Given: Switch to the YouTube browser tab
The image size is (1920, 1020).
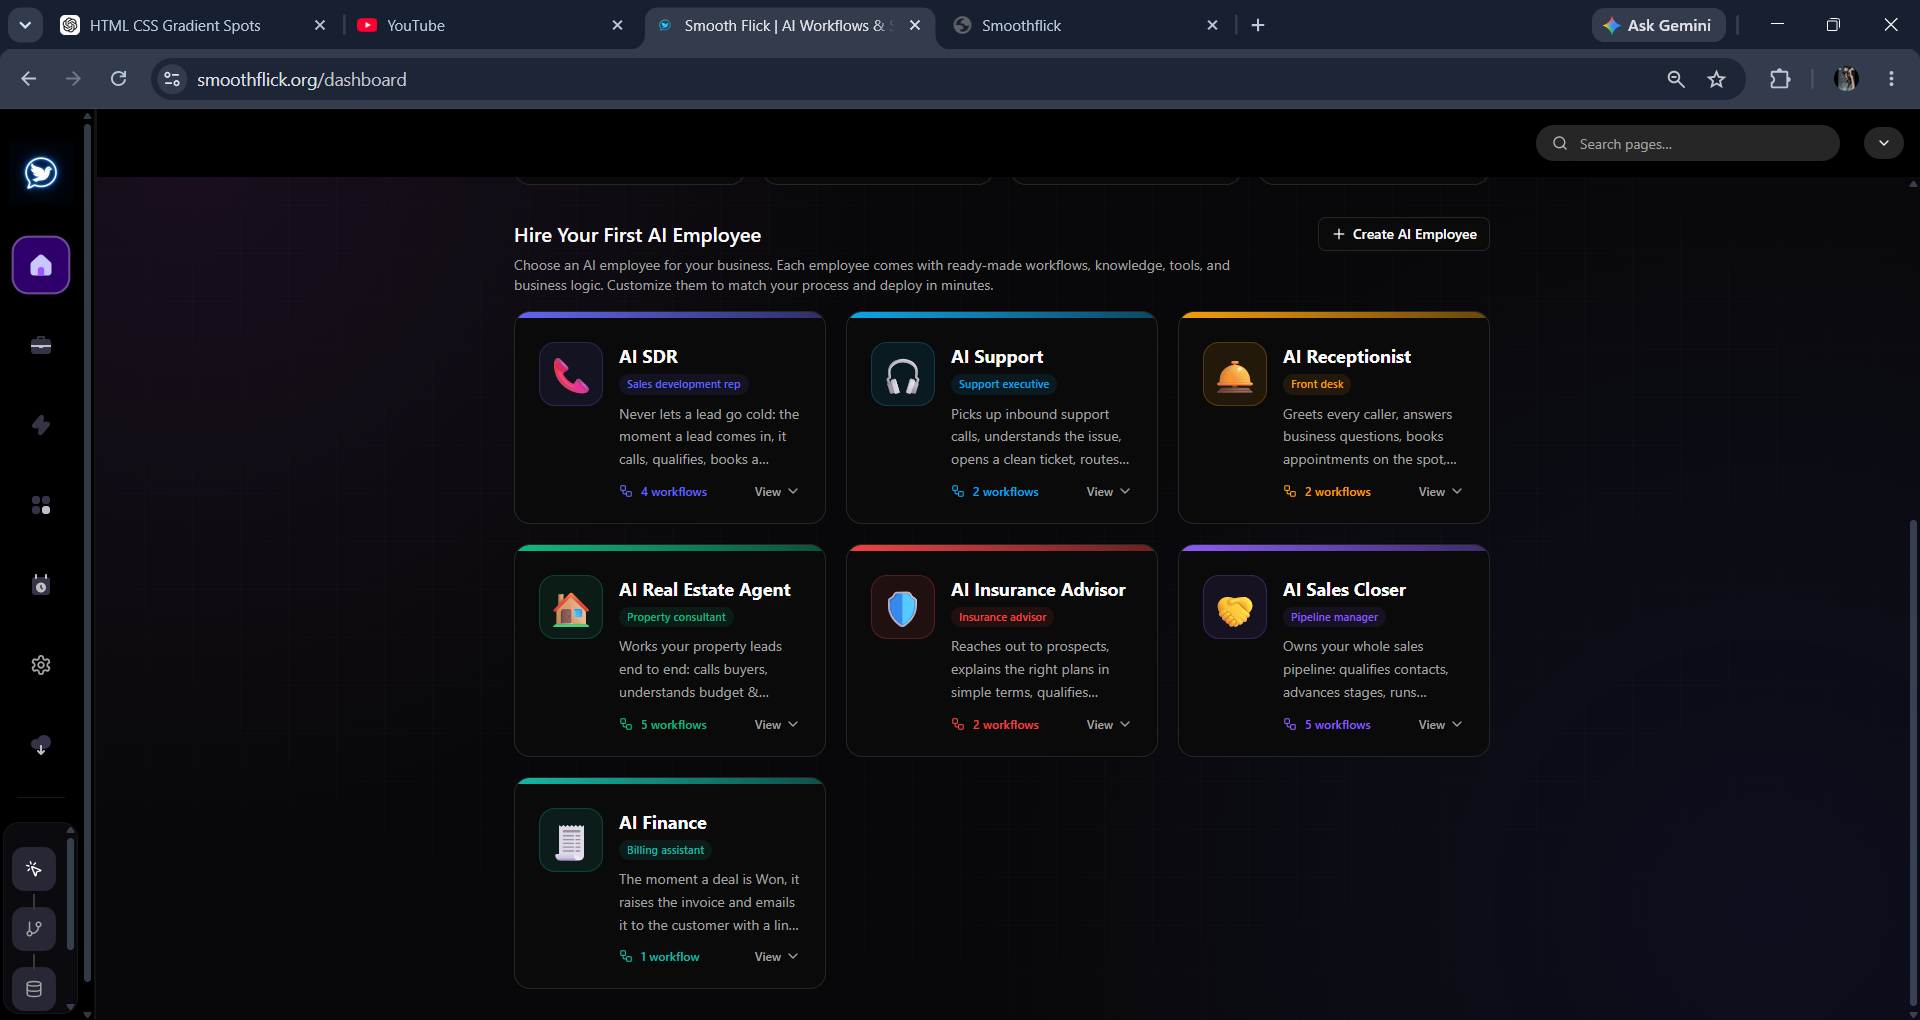Looking at the screenshot, I should [x=490, y=25].
